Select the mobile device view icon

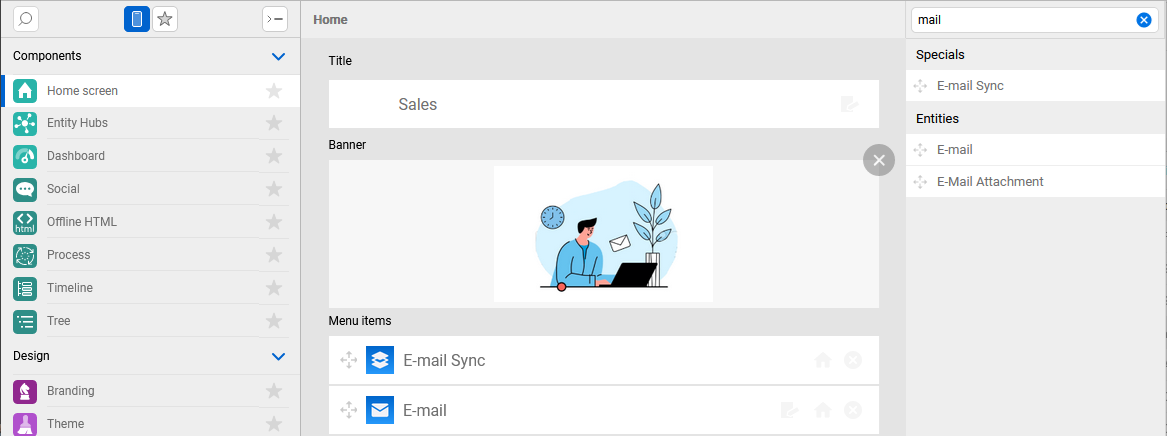137,19
